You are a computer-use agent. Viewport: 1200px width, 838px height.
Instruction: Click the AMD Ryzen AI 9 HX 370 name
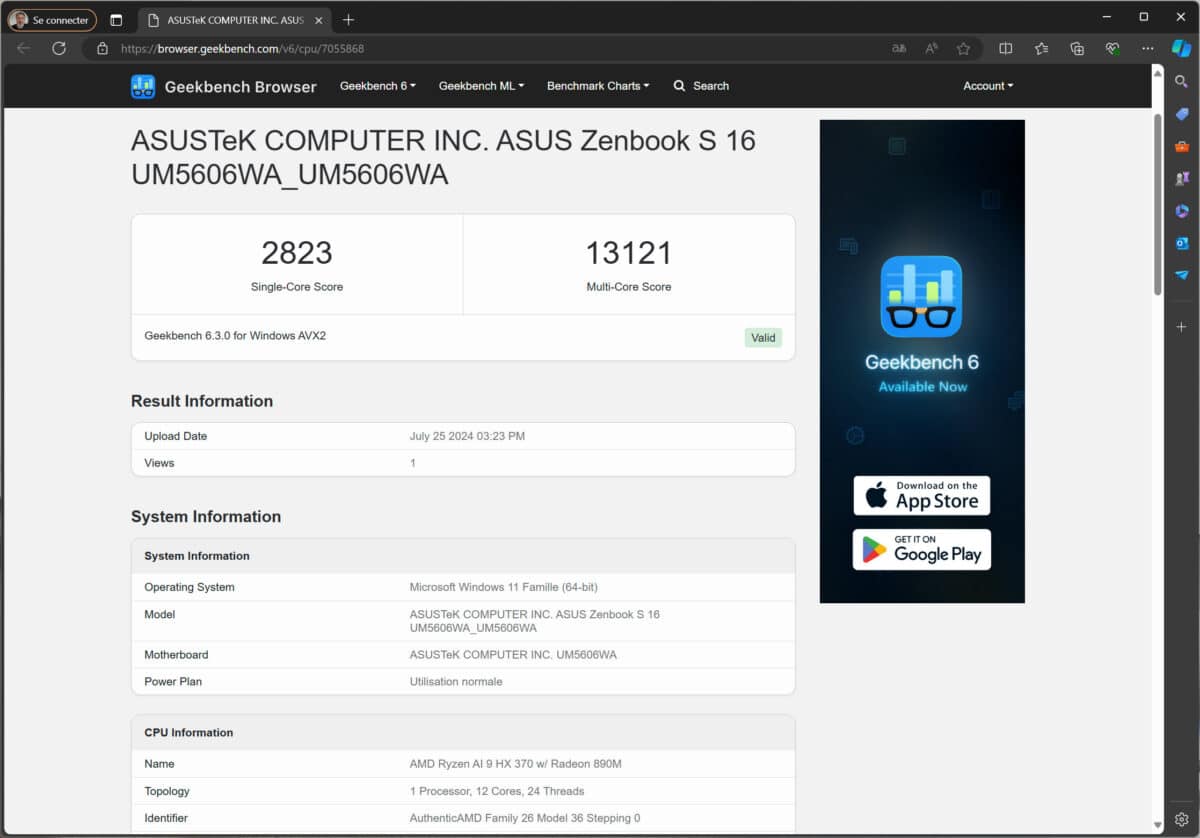point(516,764)
